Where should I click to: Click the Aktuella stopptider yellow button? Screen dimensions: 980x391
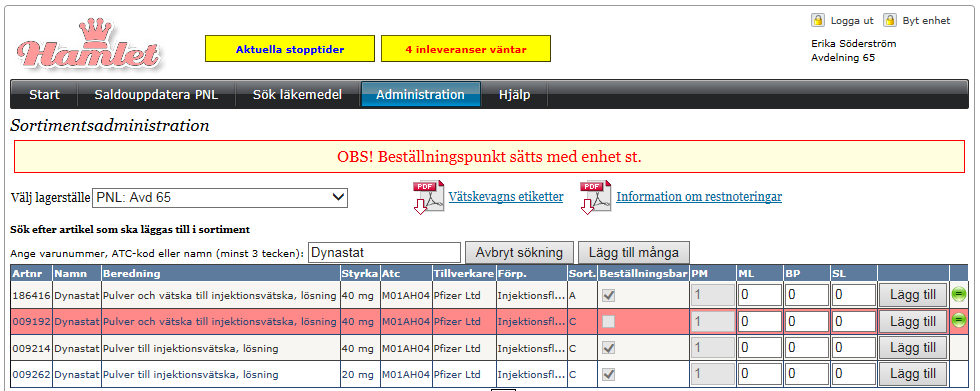(x=290, y=49)
